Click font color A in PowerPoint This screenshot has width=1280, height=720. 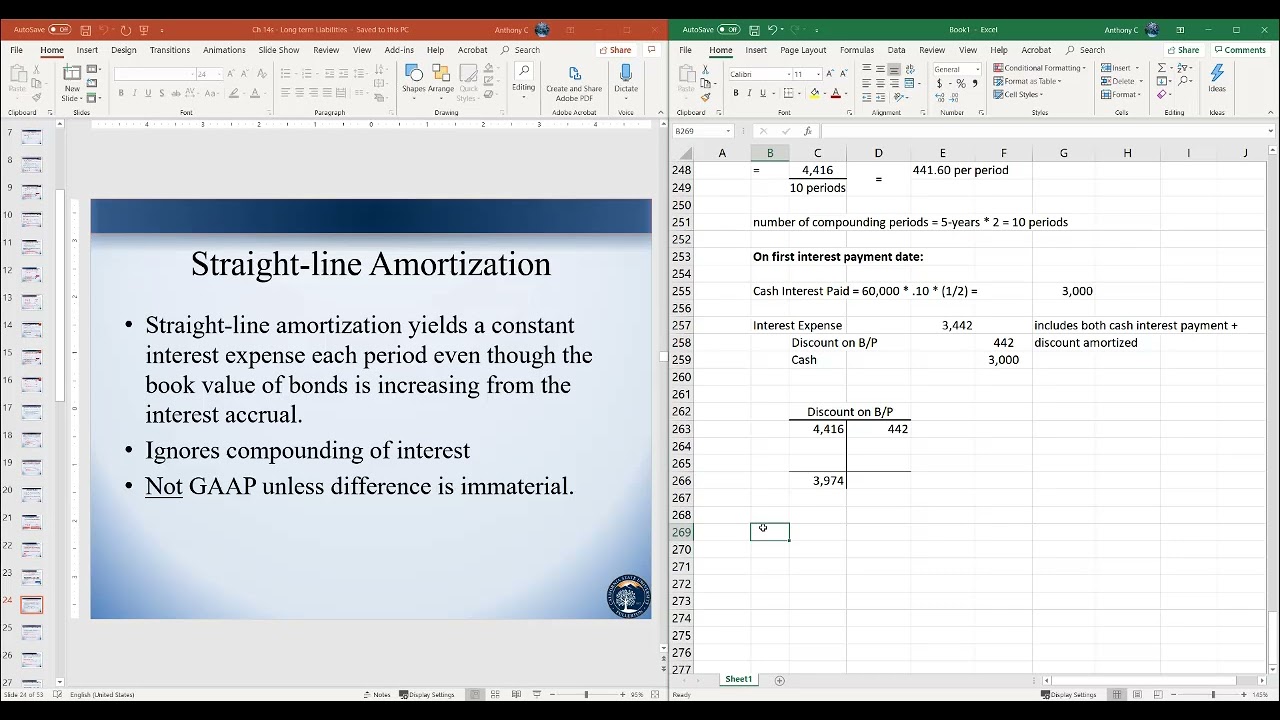pyautogui.click(x=254, y=93)
